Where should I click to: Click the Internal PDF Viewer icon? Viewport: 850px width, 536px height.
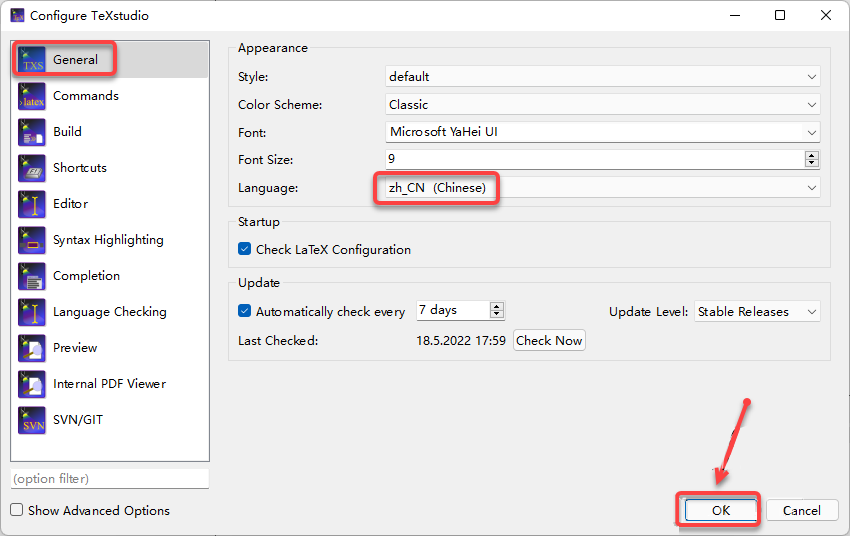[x=32, y=384]
